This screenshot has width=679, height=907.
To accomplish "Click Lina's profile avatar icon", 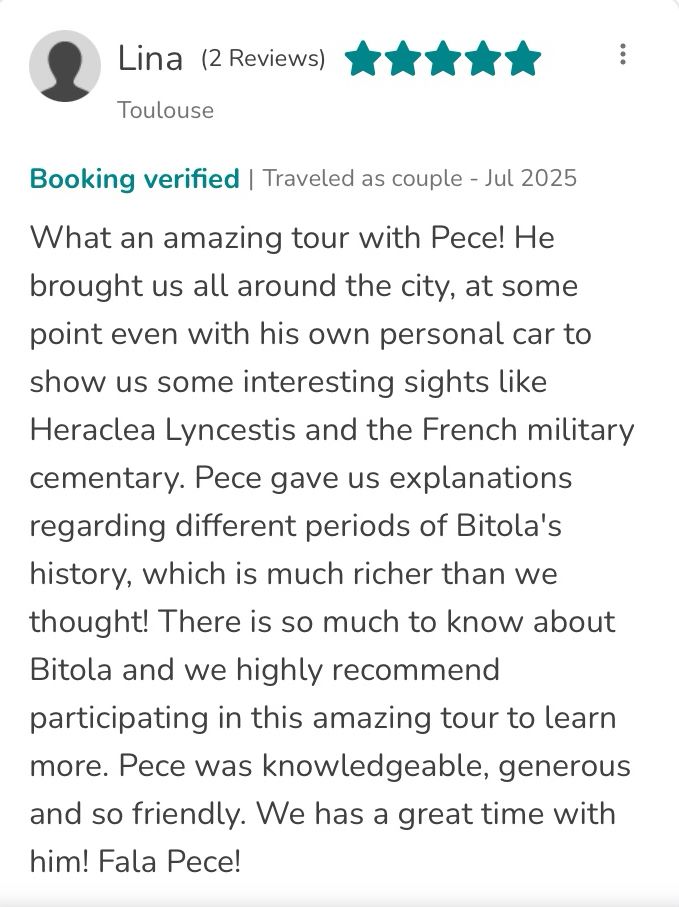I will click(x=65, y=66).
